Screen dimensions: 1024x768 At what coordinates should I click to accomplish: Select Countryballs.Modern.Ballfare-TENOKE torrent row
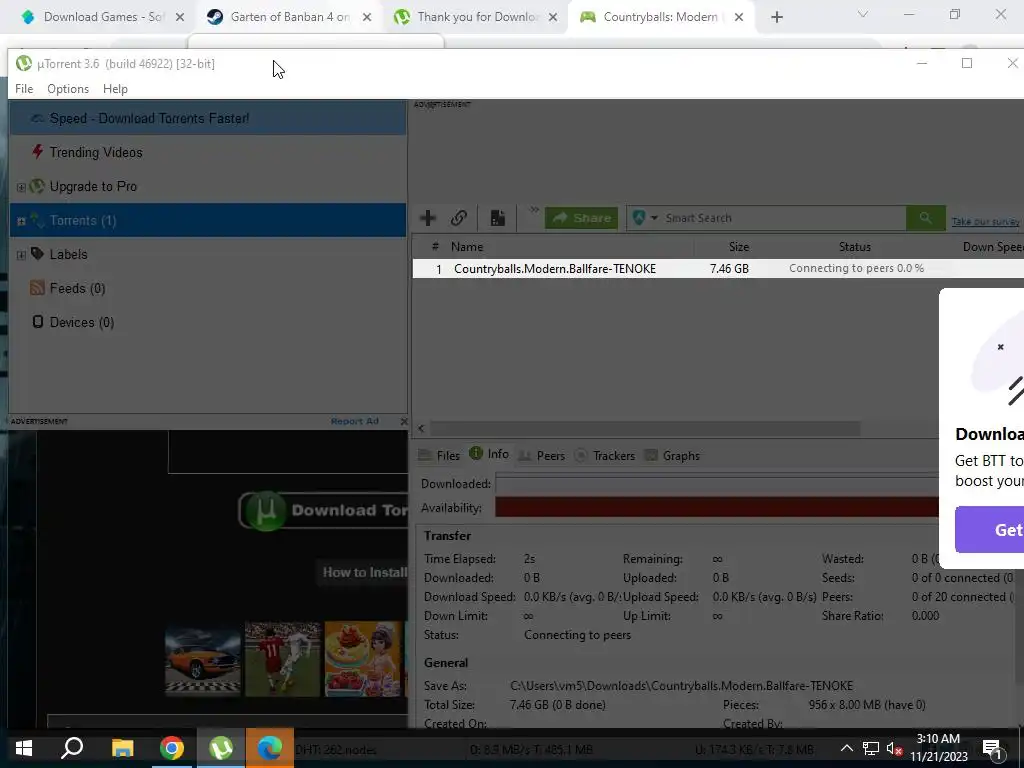(718, 268)
